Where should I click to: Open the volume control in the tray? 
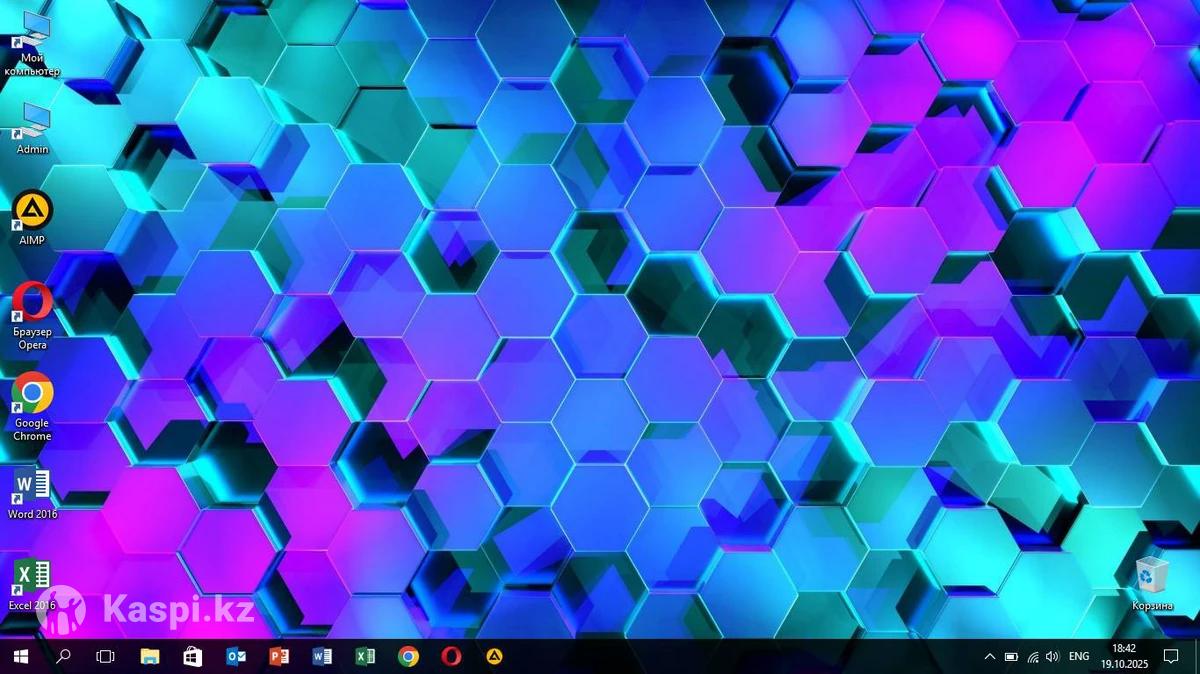(1052, 657)
